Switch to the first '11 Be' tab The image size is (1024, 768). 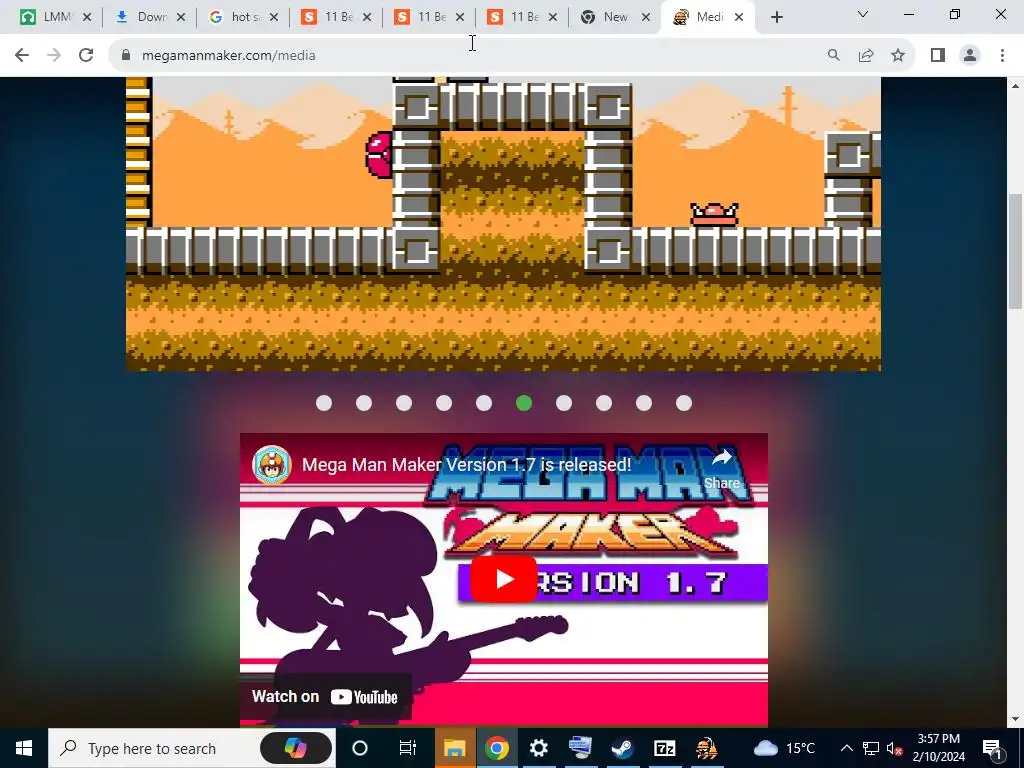336,18
